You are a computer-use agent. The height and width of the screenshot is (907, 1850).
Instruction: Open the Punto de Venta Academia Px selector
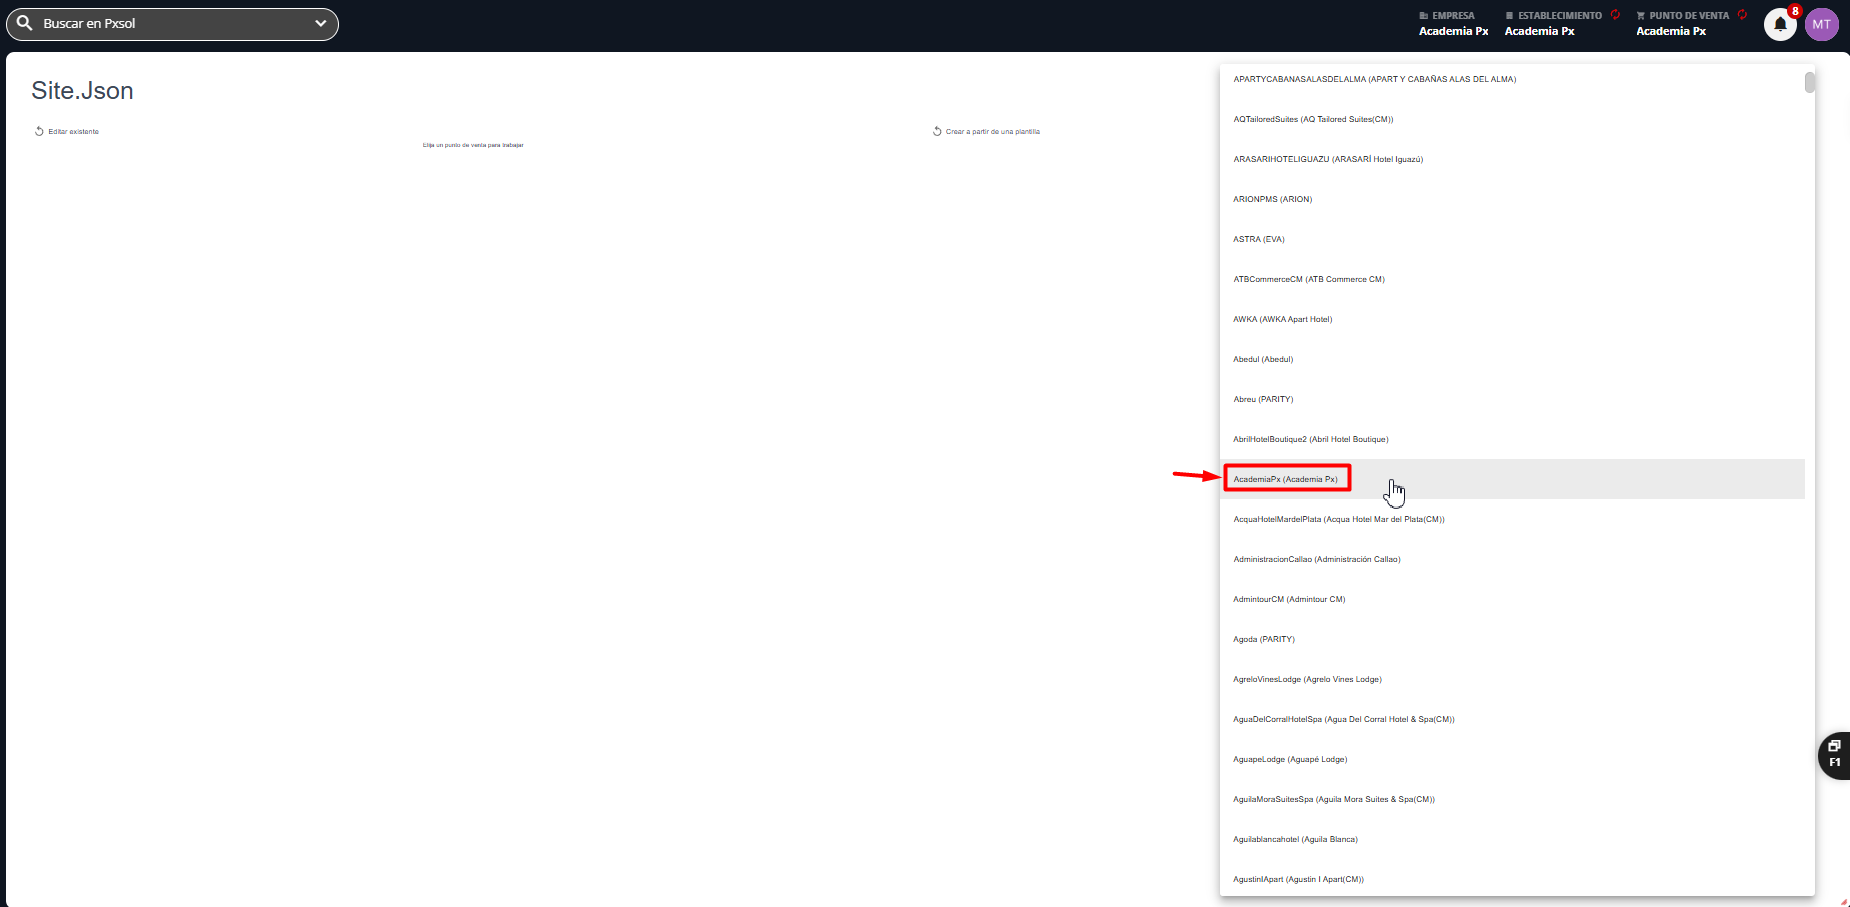(1671, 24)
